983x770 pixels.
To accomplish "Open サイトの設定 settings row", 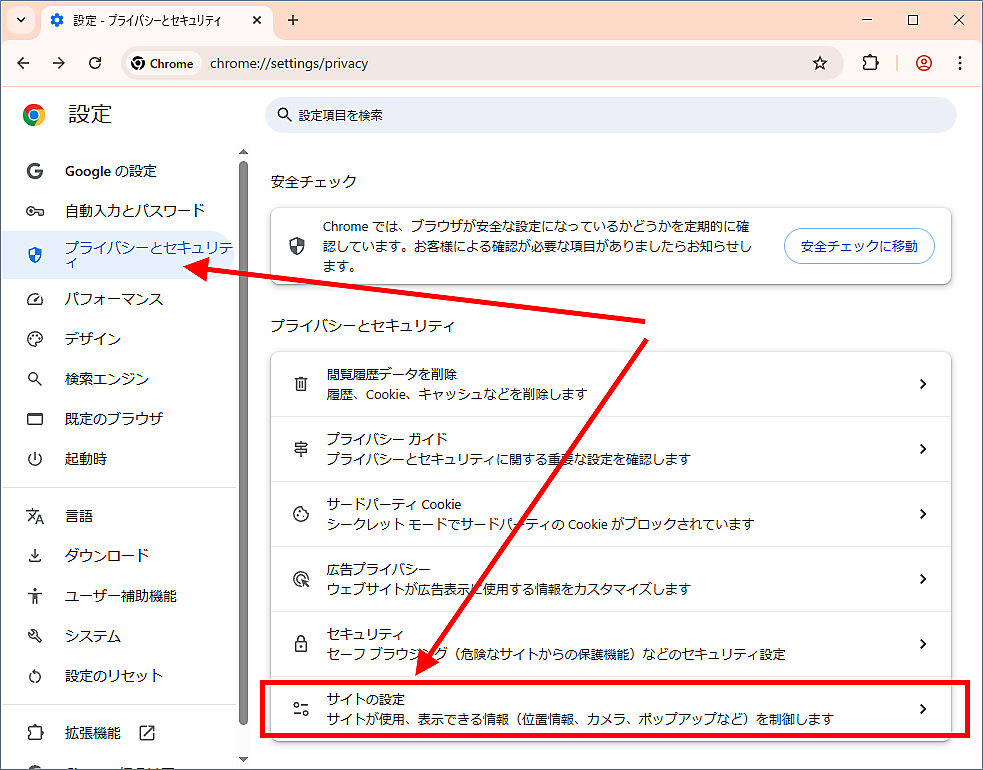I will (x=610, y=709).
